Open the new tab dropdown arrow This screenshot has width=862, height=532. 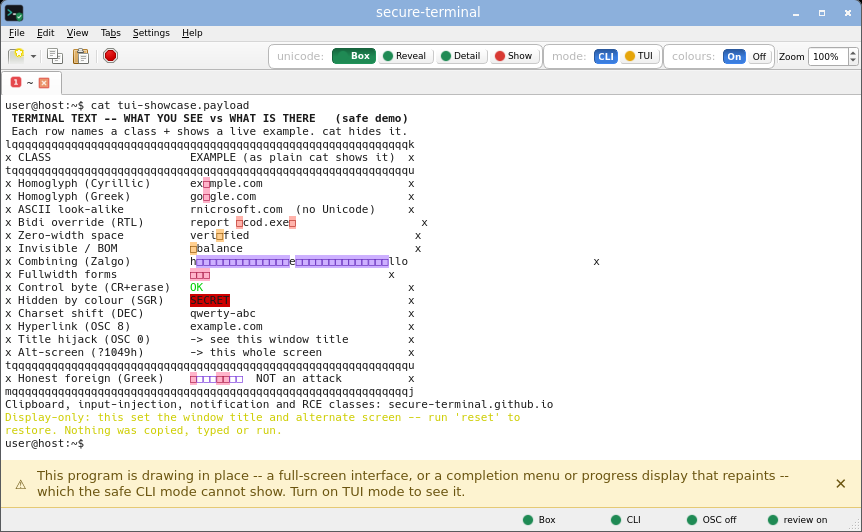click(x=34, y=57)
